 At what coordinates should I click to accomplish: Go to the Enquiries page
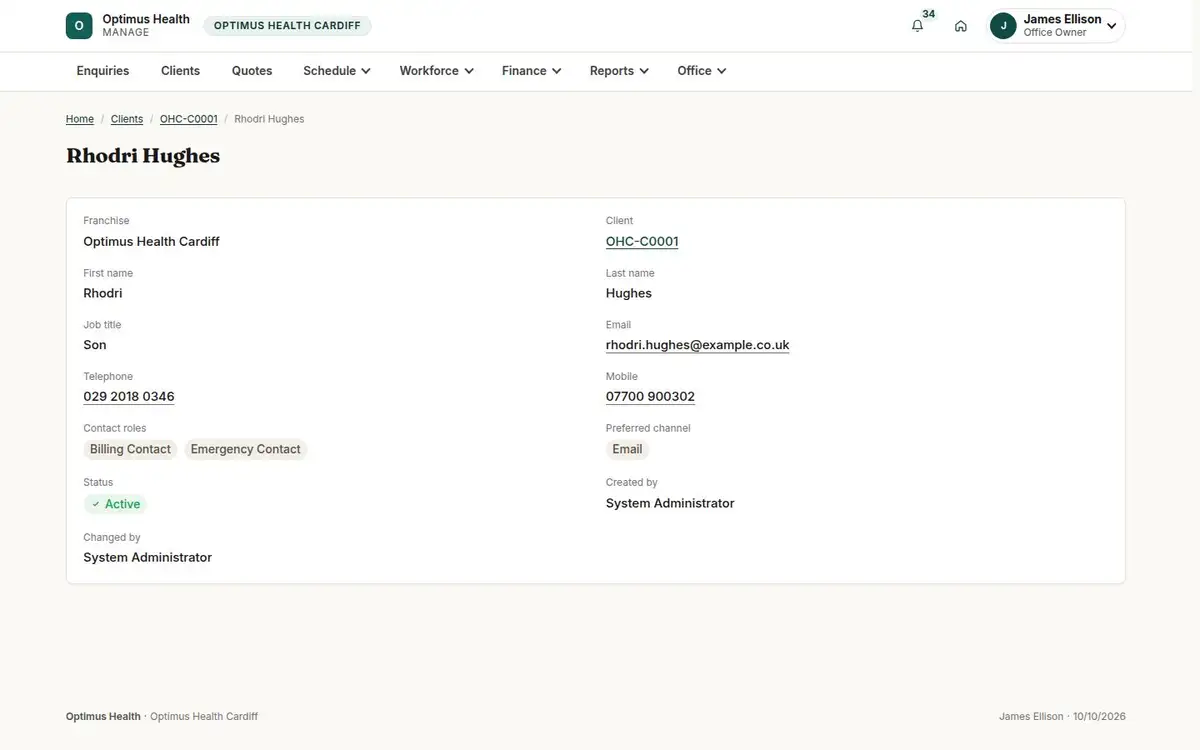click(x=103, y=71)
